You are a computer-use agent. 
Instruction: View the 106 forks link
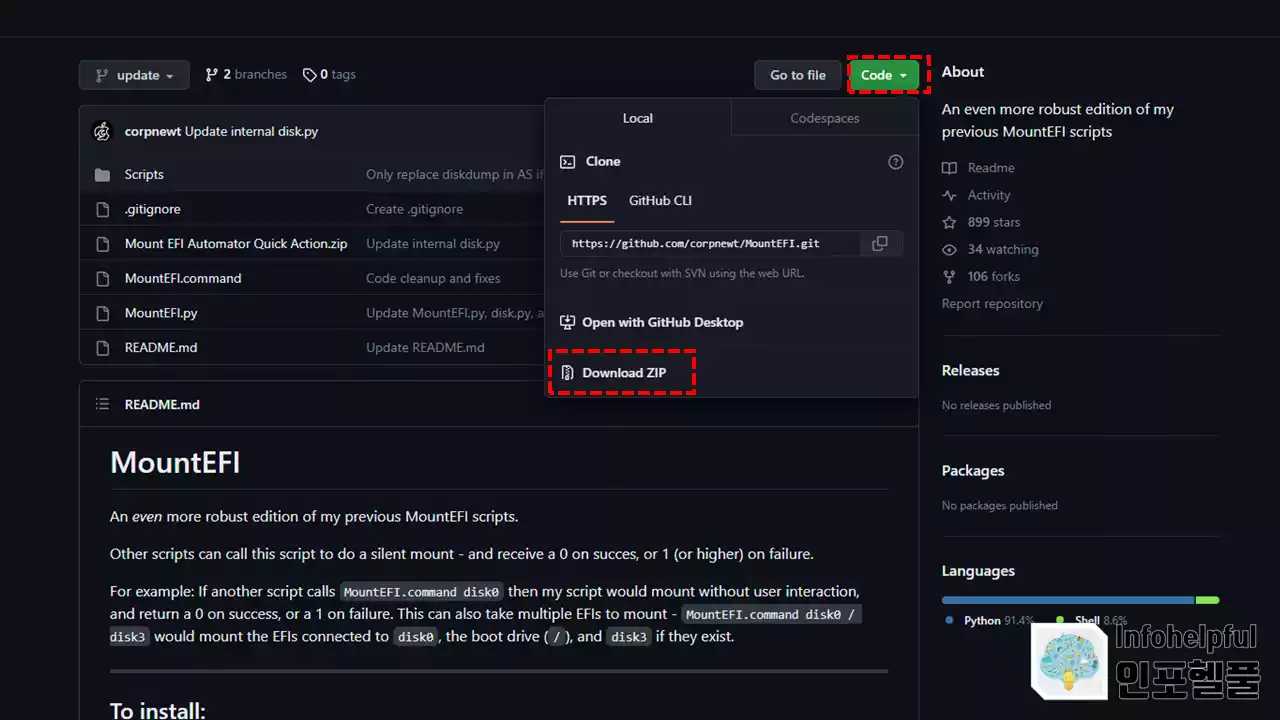994,276
